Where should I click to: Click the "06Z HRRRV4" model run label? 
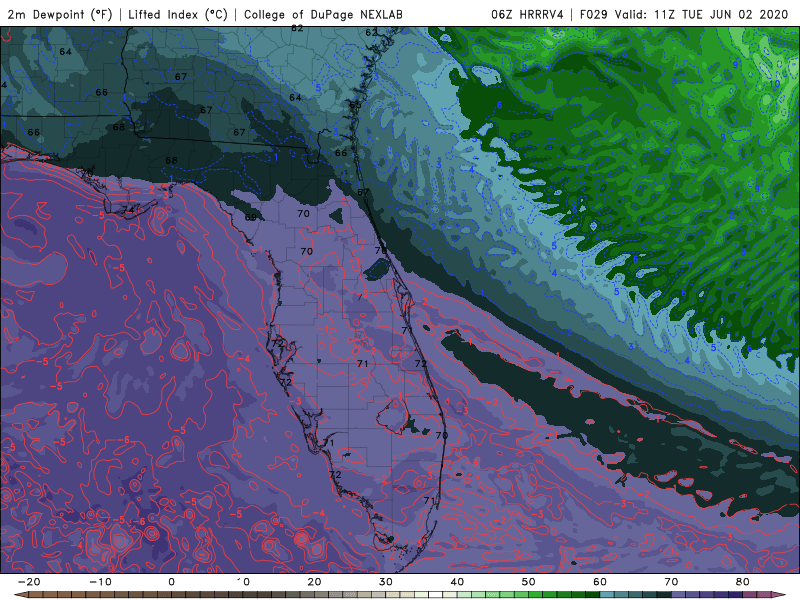point(528,14)
